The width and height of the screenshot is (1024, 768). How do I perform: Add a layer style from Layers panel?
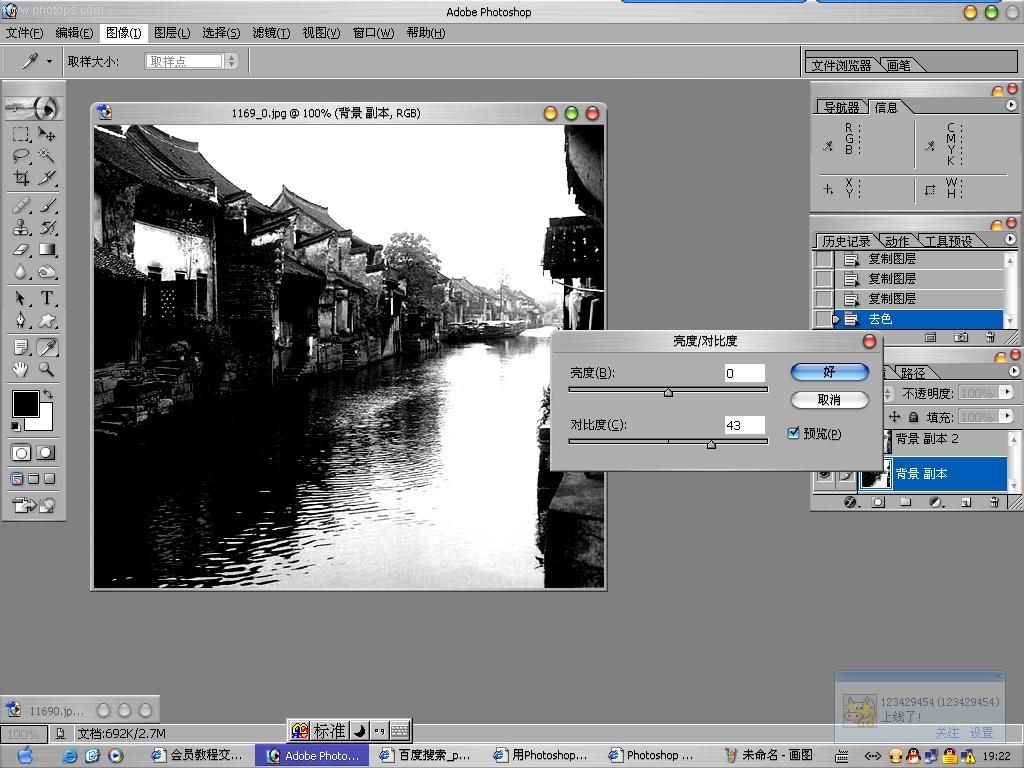(850, 502)
